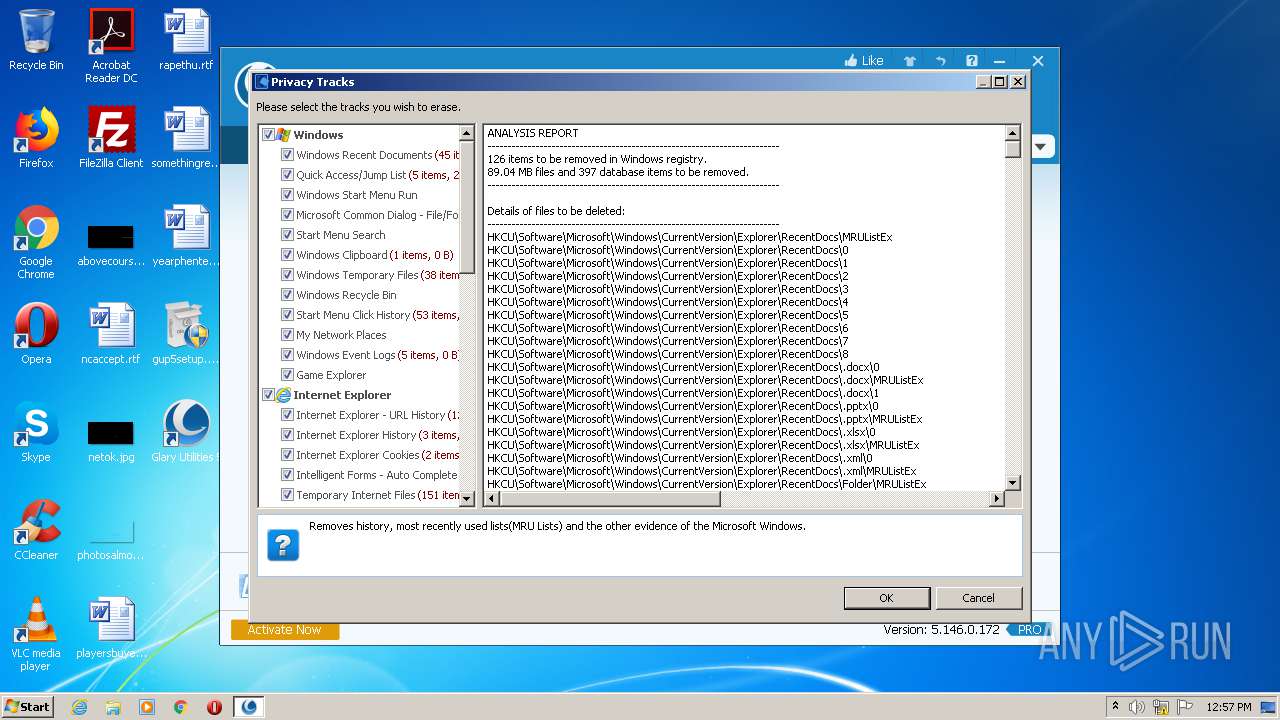Click the shirt skin icon in Glary title bar

(x=910, y=61)
